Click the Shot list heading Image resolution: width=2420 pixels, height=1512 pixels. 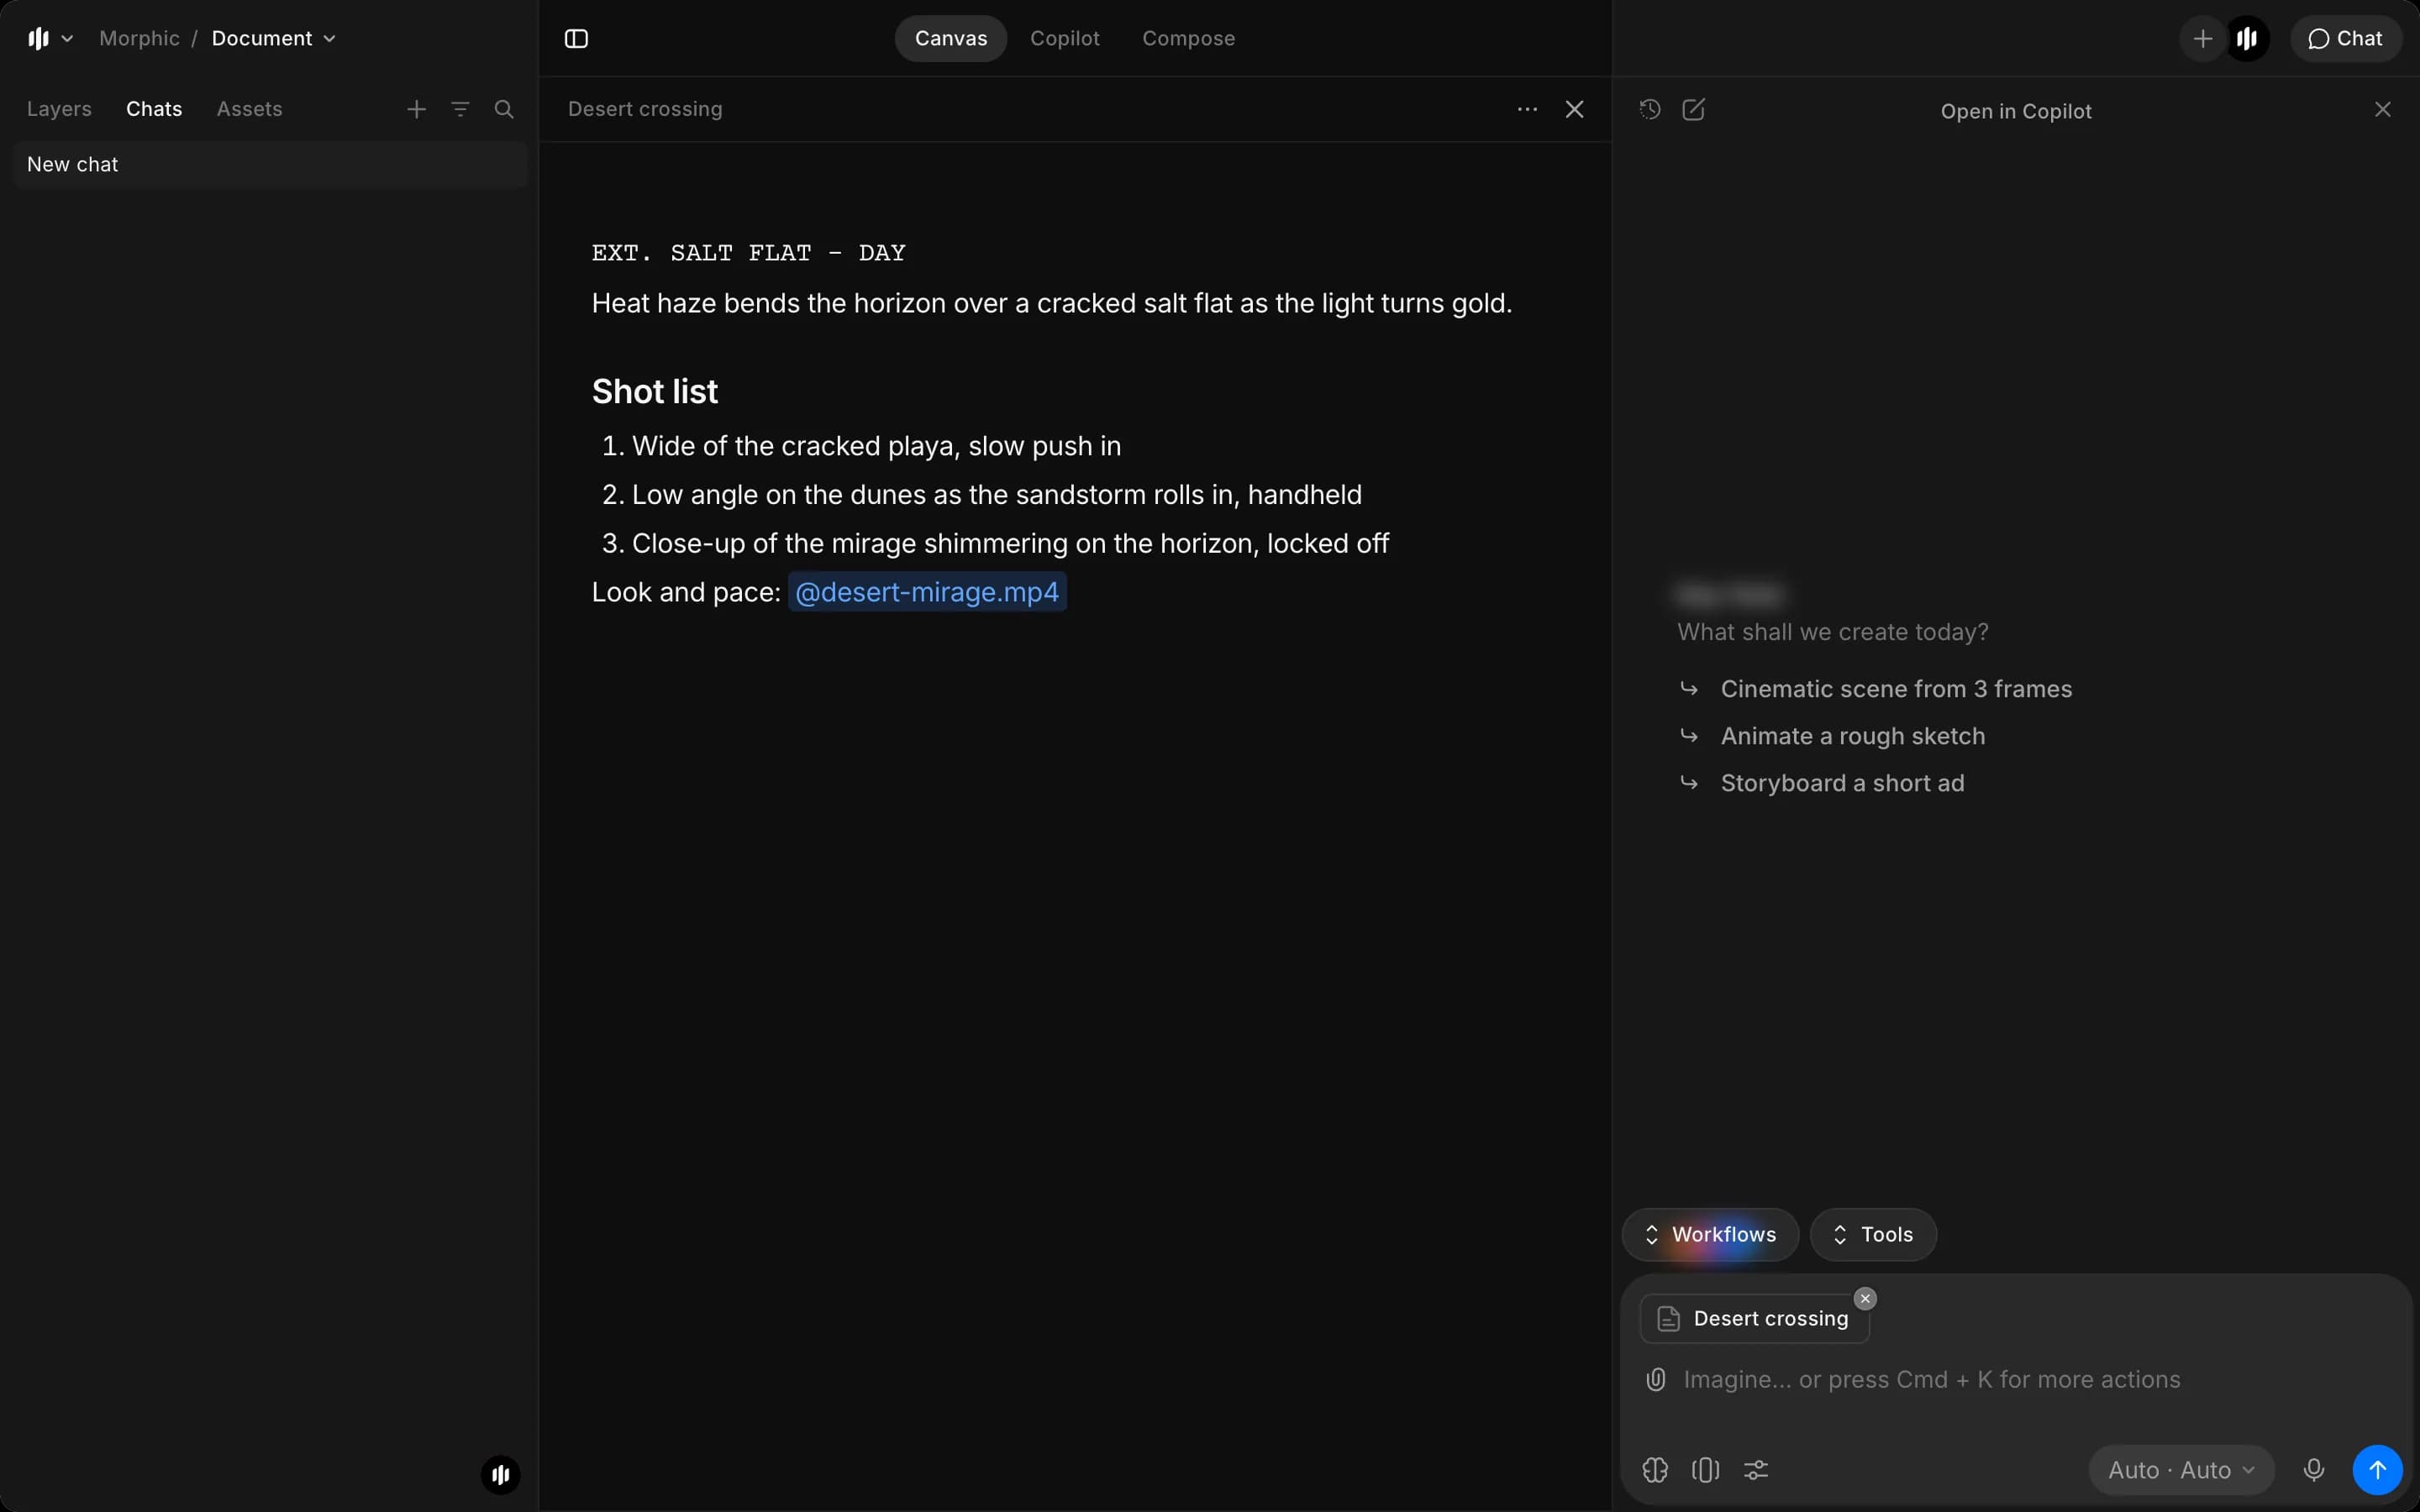(x=654, y=391)
